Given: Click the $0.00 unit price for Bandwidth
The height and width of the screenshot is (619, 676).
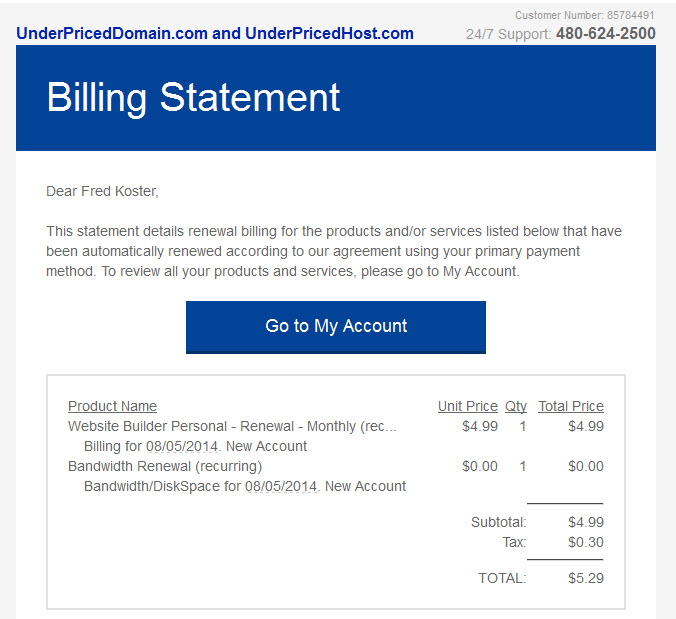Looking at the screenshot, I should point(480,466).
